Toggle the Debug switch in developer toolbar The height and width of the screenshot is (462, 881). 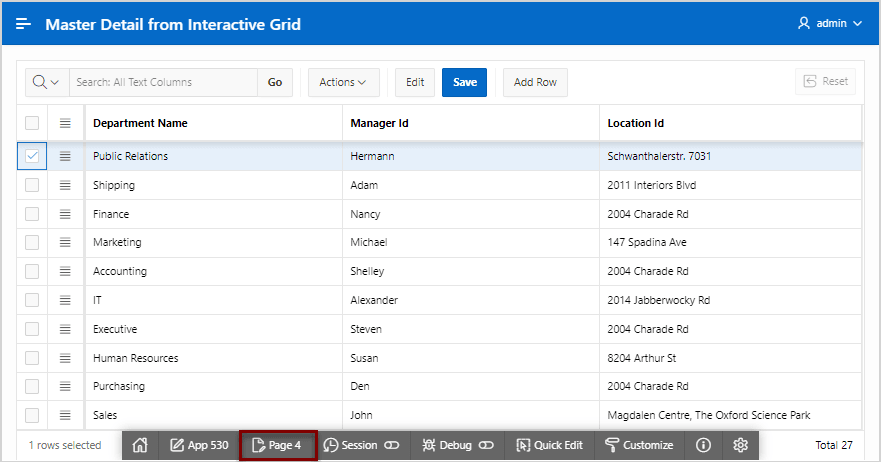tap(486, 445)
